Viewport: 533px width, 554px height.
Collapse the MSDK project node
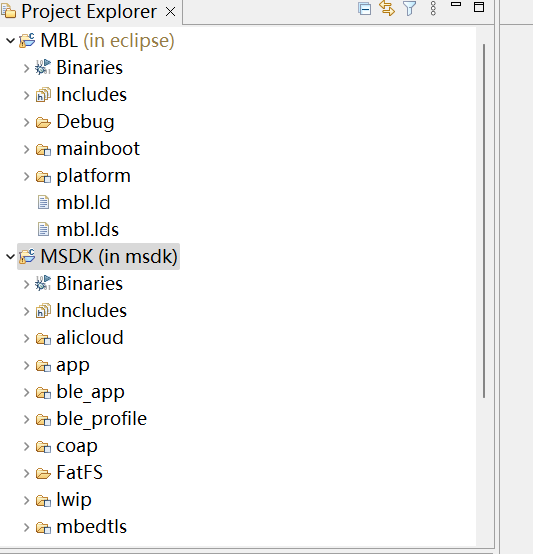[x=11, y=257]
